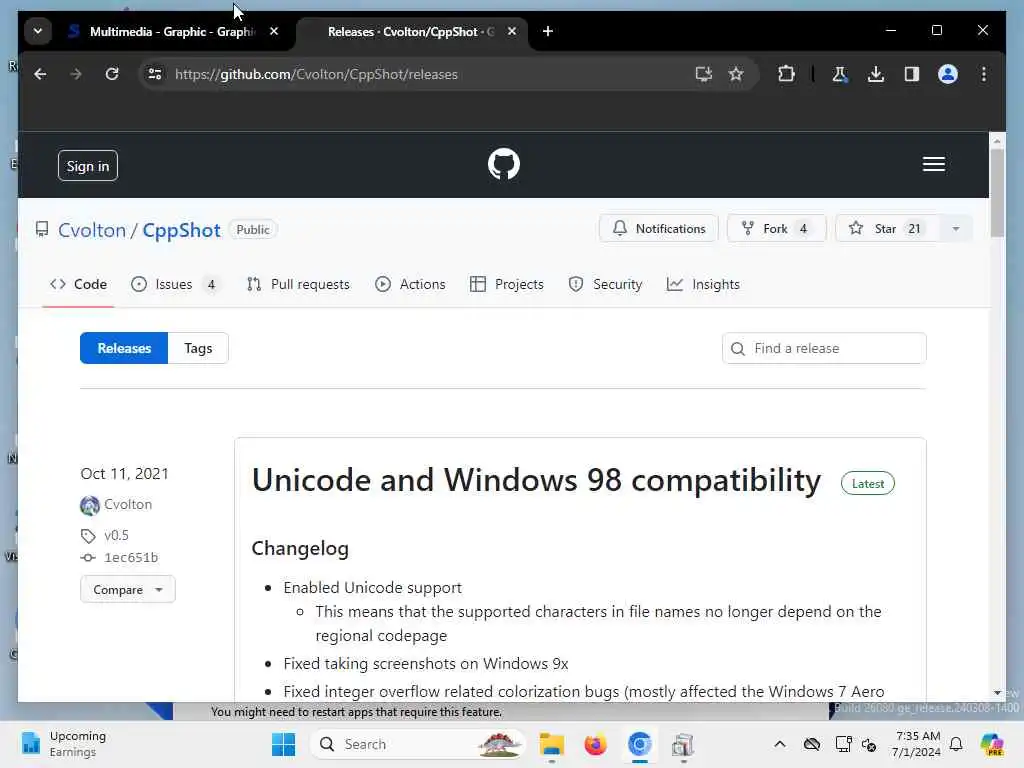1024x768 pixels.
Task: Select the Releases toggle button
Action: click(x=124, y=348)
